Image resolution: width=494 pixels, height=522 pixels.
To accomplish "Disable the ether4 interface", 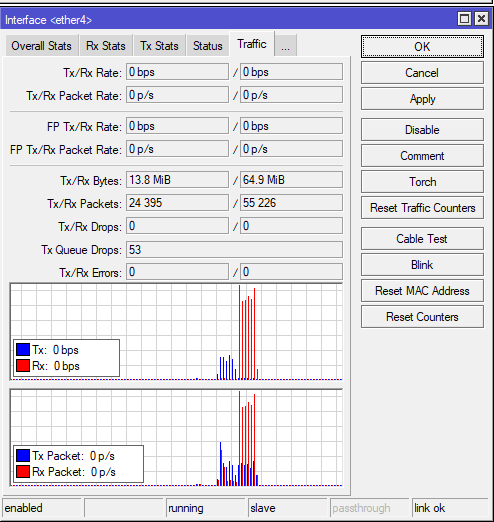I will (x=422, y=130).
